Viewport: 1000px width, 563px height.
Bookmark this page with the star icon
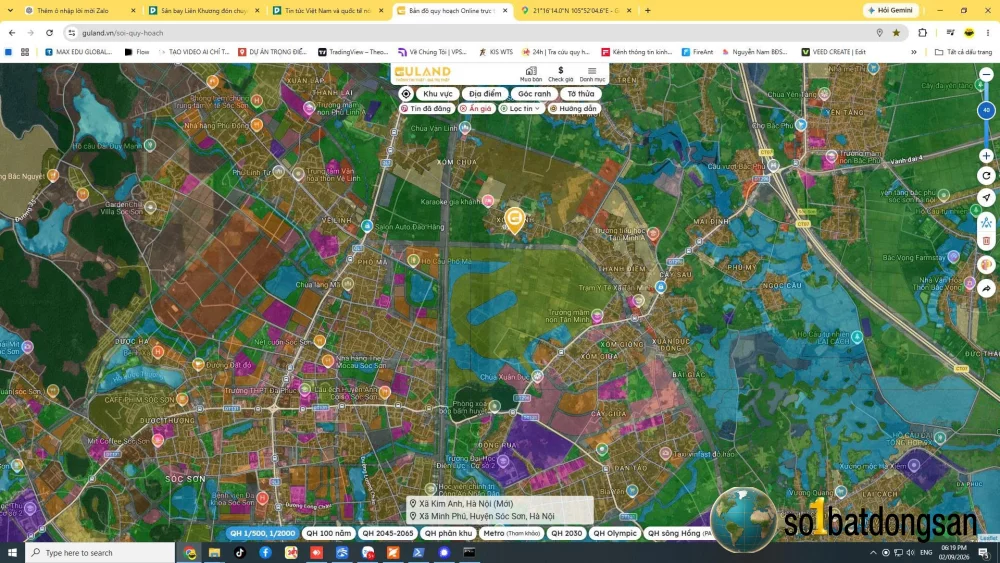(x=896, y=33)
